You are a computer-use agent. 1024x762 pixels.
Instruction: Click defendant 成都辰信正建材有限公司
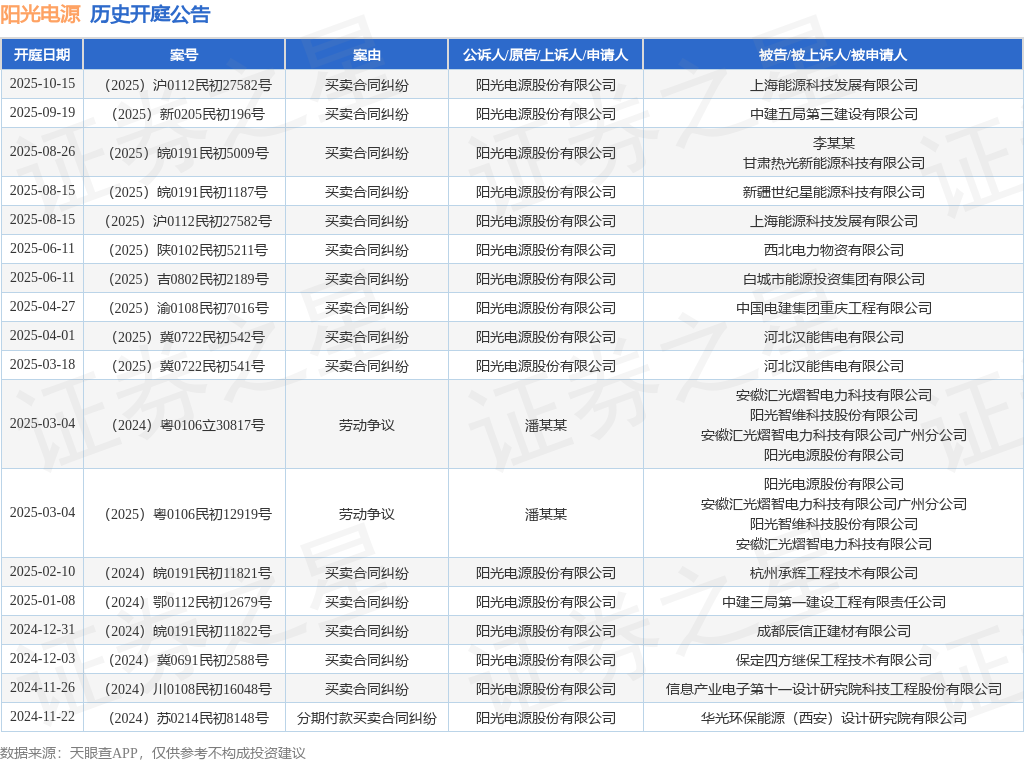coord(834,631)
